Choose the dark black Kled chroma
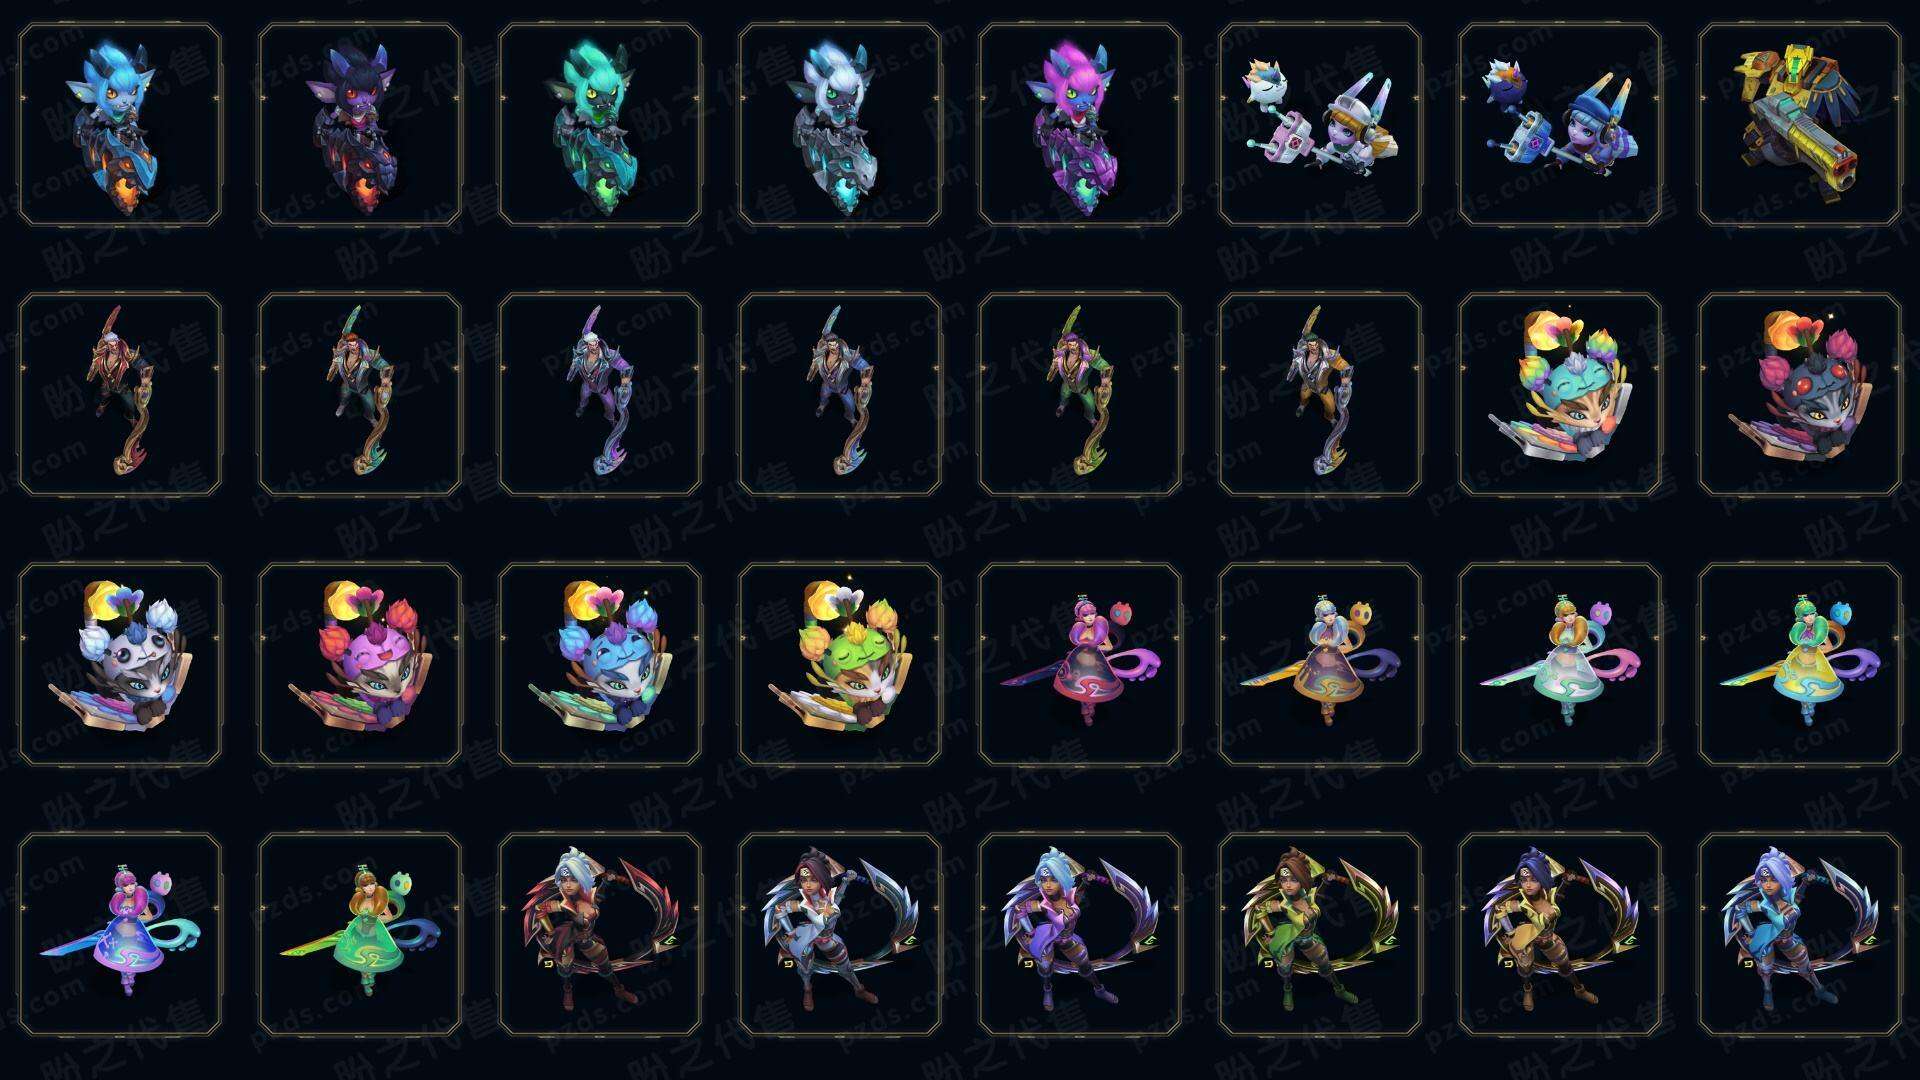Viewport: 1920px width, 1080px height. pos(360,125)
